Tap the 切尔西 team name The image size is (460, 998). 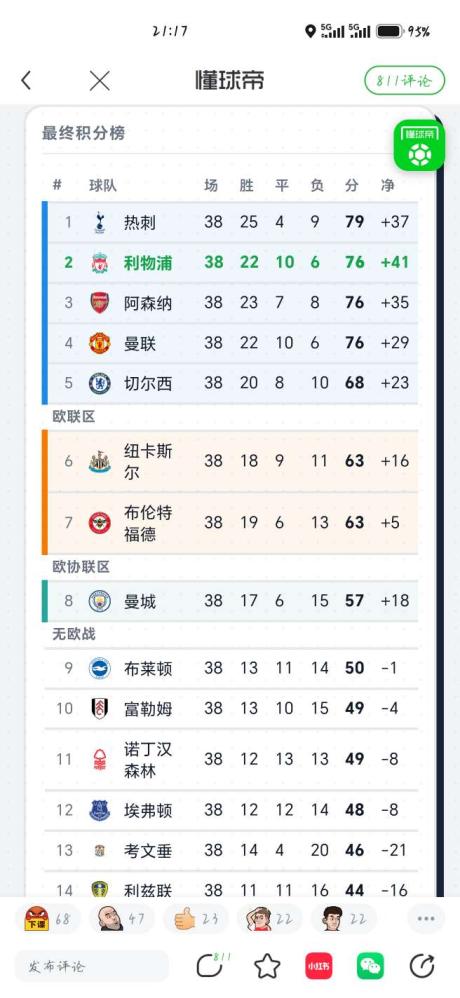[148, 383]
